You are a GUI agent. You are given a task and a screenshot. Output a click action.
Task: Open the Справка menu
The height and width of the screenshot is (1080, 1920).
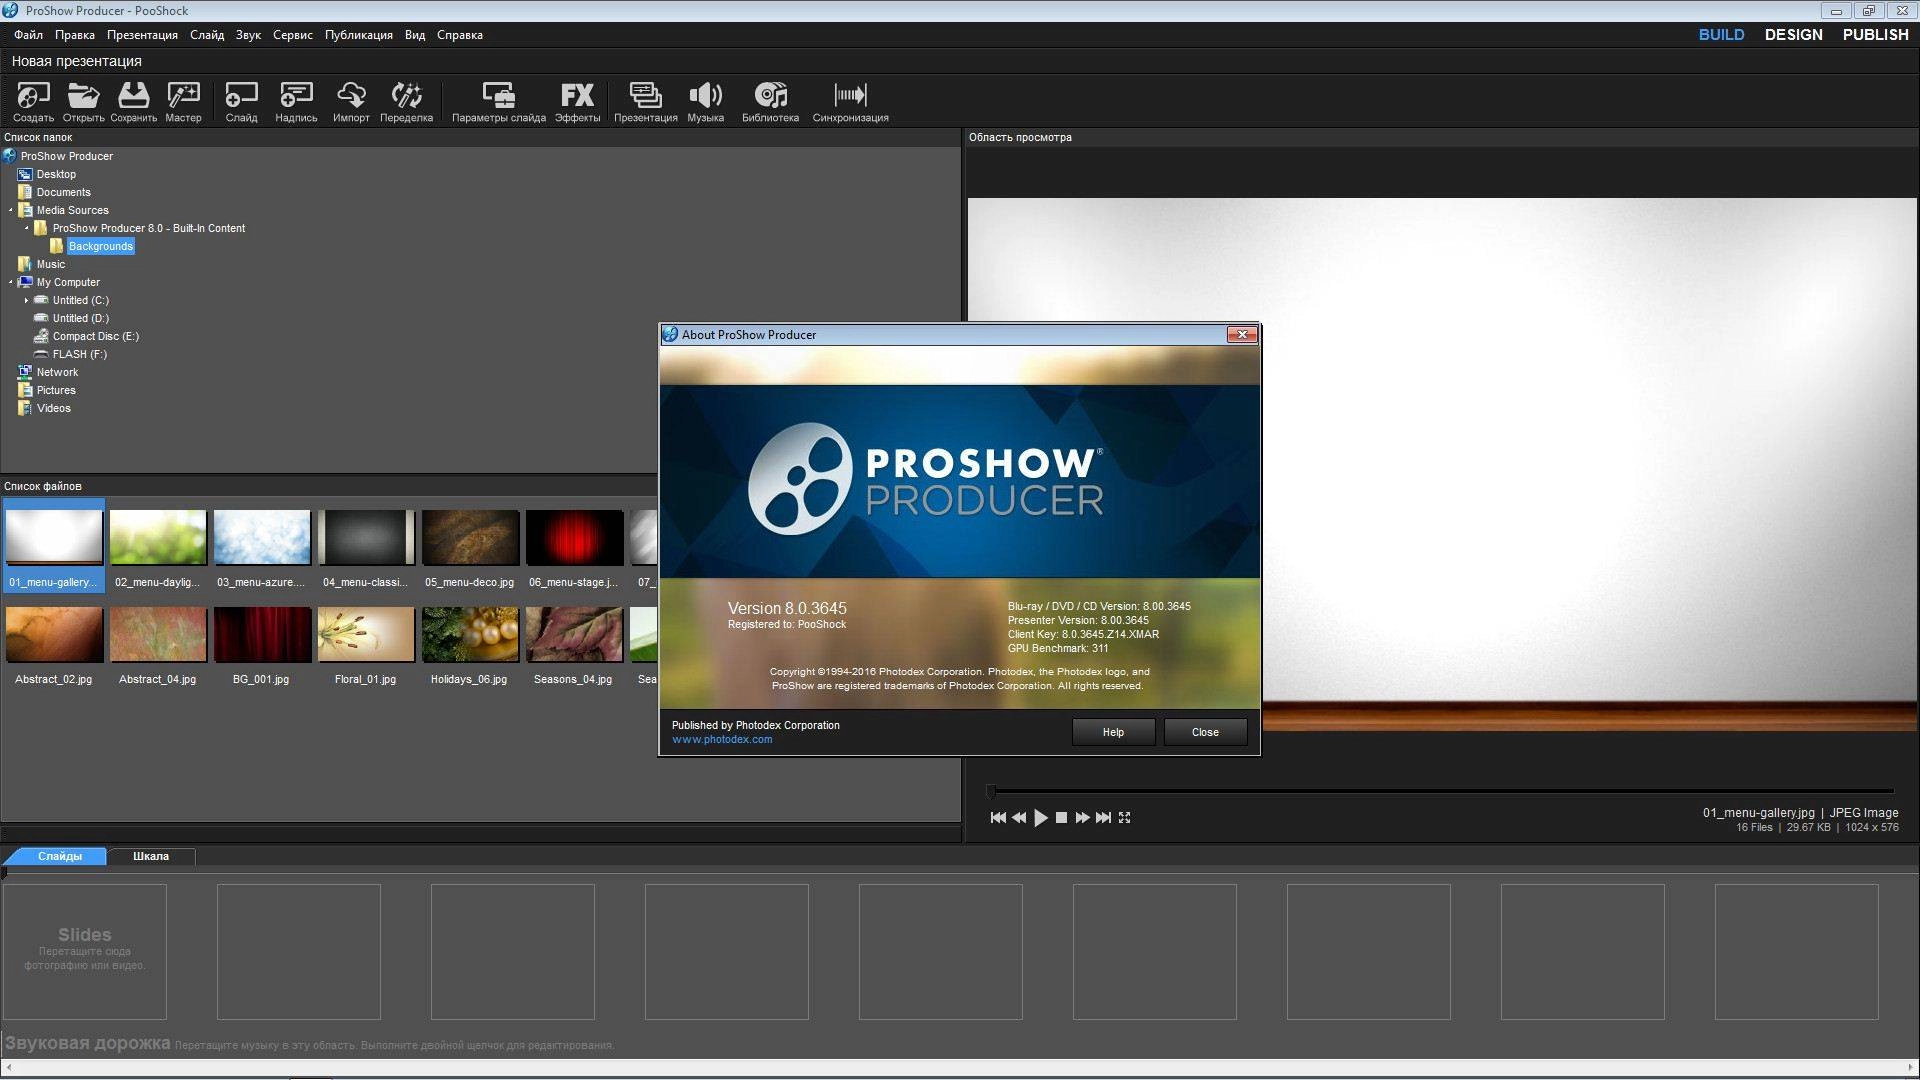pyautogui.click(x=460, y=35)
